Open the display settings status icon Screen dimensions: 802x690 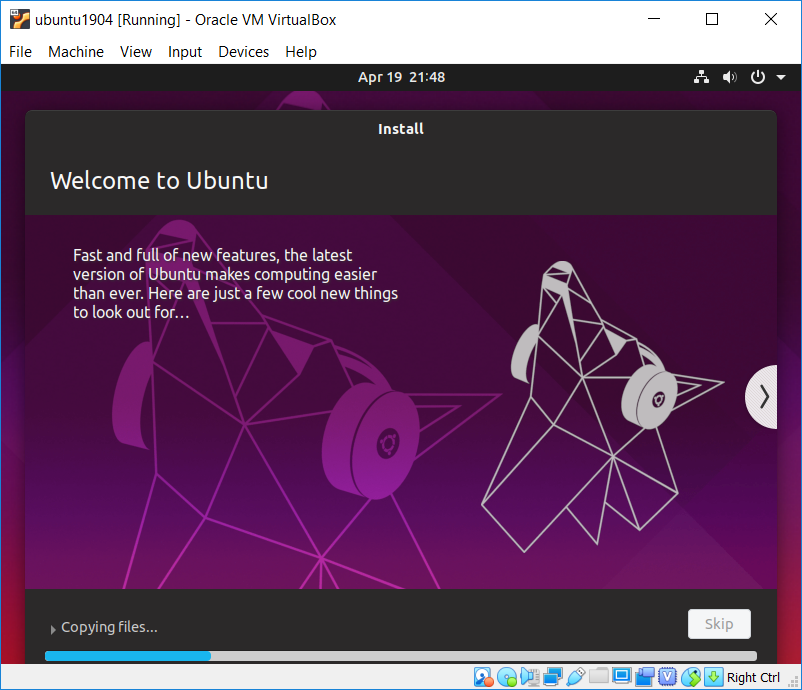[x=621, y=676]
